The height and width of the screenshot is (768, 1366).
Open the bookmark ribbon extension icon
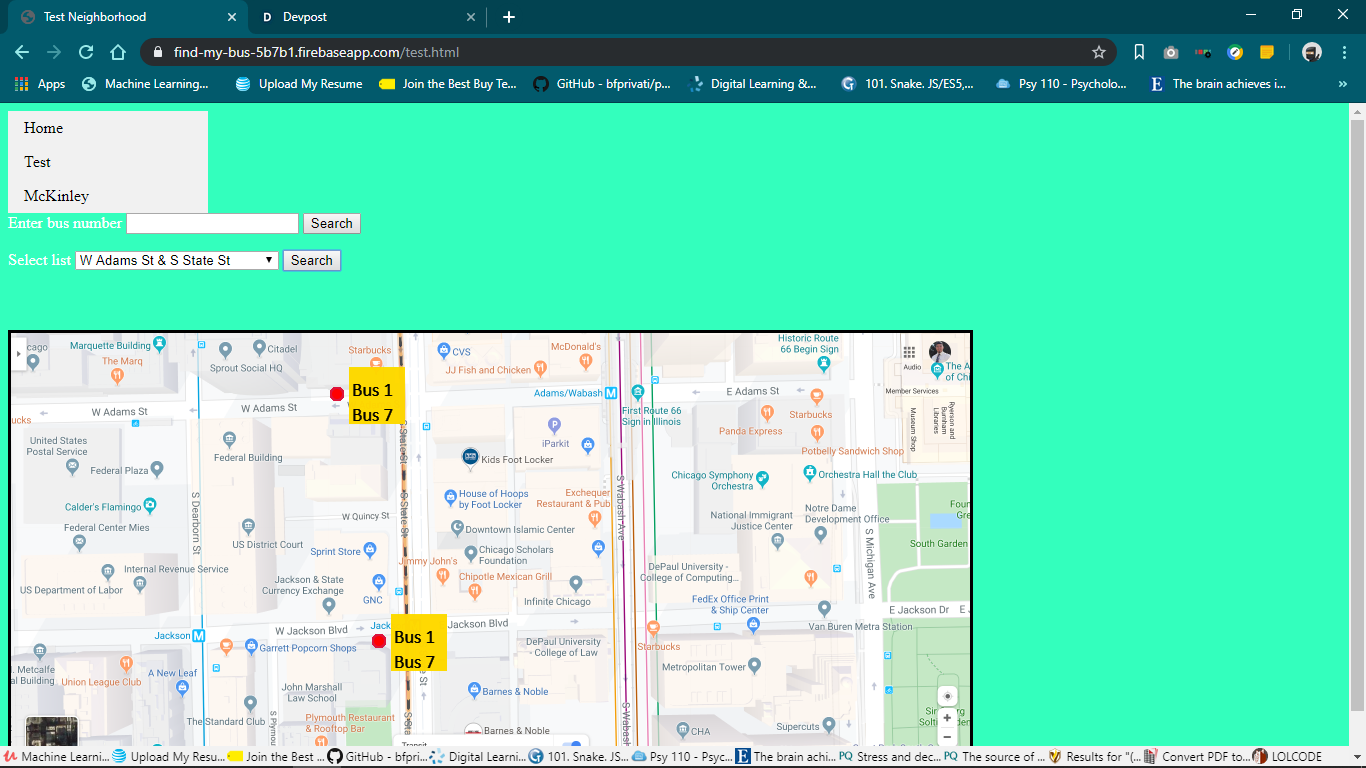pyautogui.click(x=1139, y=52)
